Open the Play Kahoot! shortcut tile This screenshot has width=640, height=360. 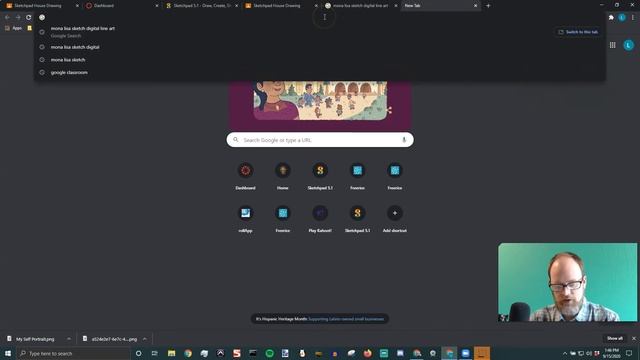320,219
